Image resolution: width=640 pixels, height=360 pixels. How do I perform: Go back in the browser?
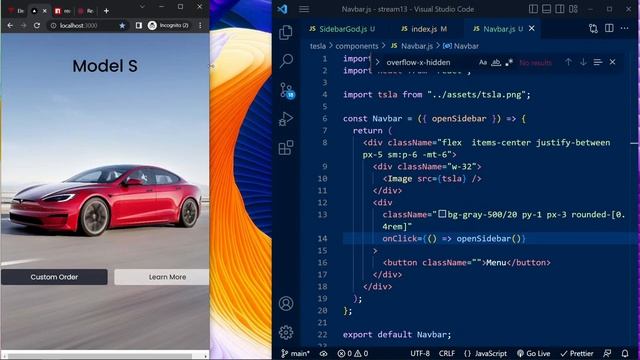coord(10,25)
